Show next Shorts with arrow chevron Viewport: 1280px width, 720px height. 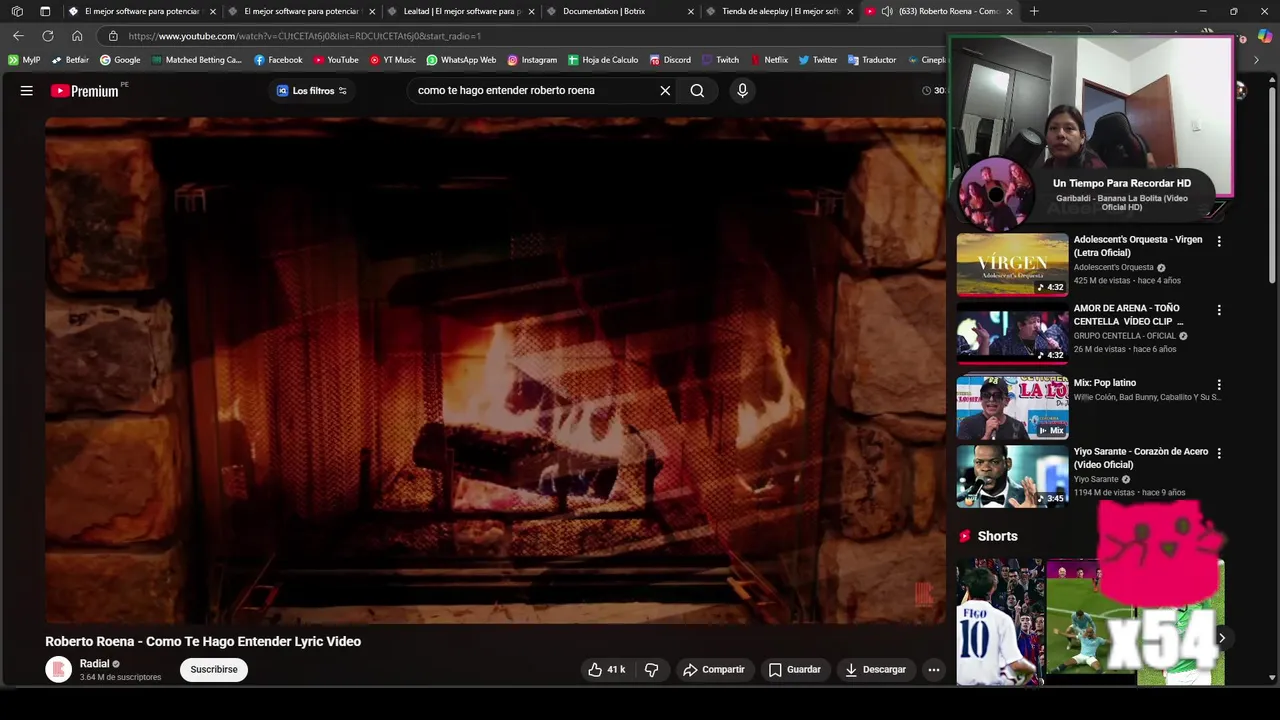[1221, 638]
